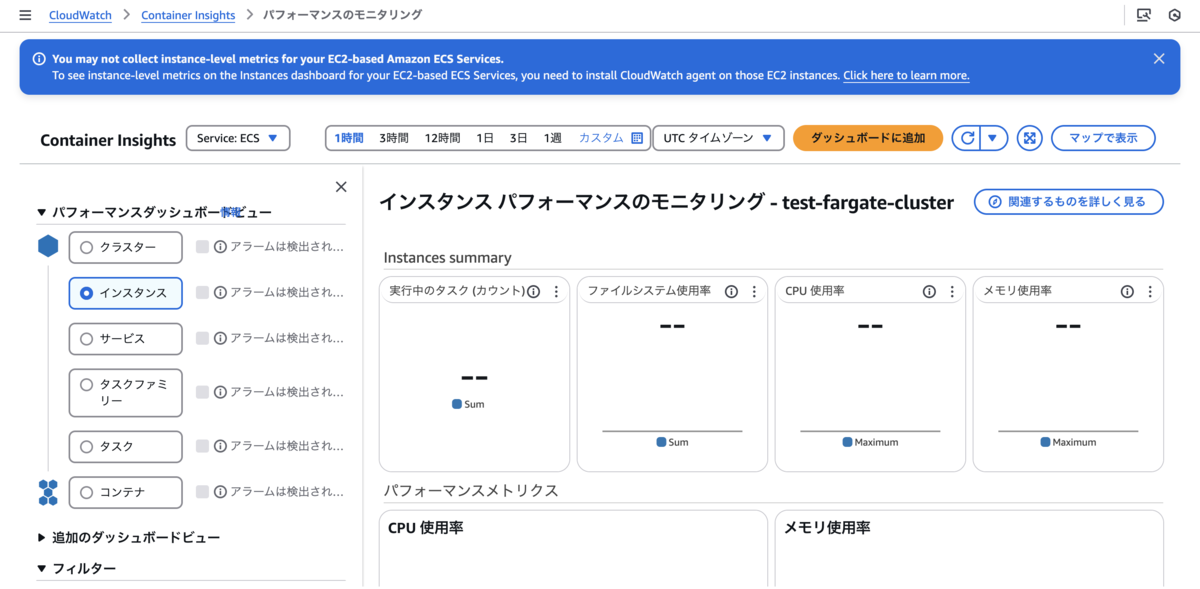
Task: Click the Sum legend swatch in 実行中のタスク
Action: point(457,404)
